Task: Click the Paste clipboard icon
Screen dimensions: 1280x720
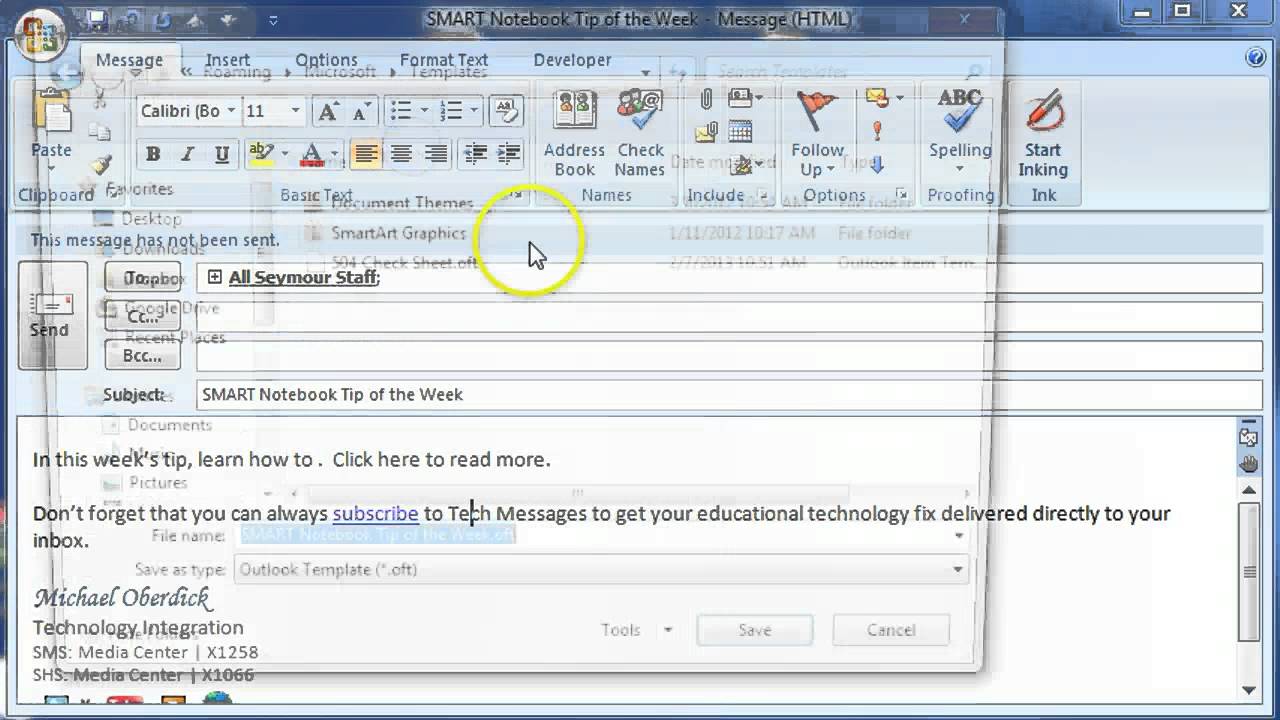Action: [x=50, y=111]
